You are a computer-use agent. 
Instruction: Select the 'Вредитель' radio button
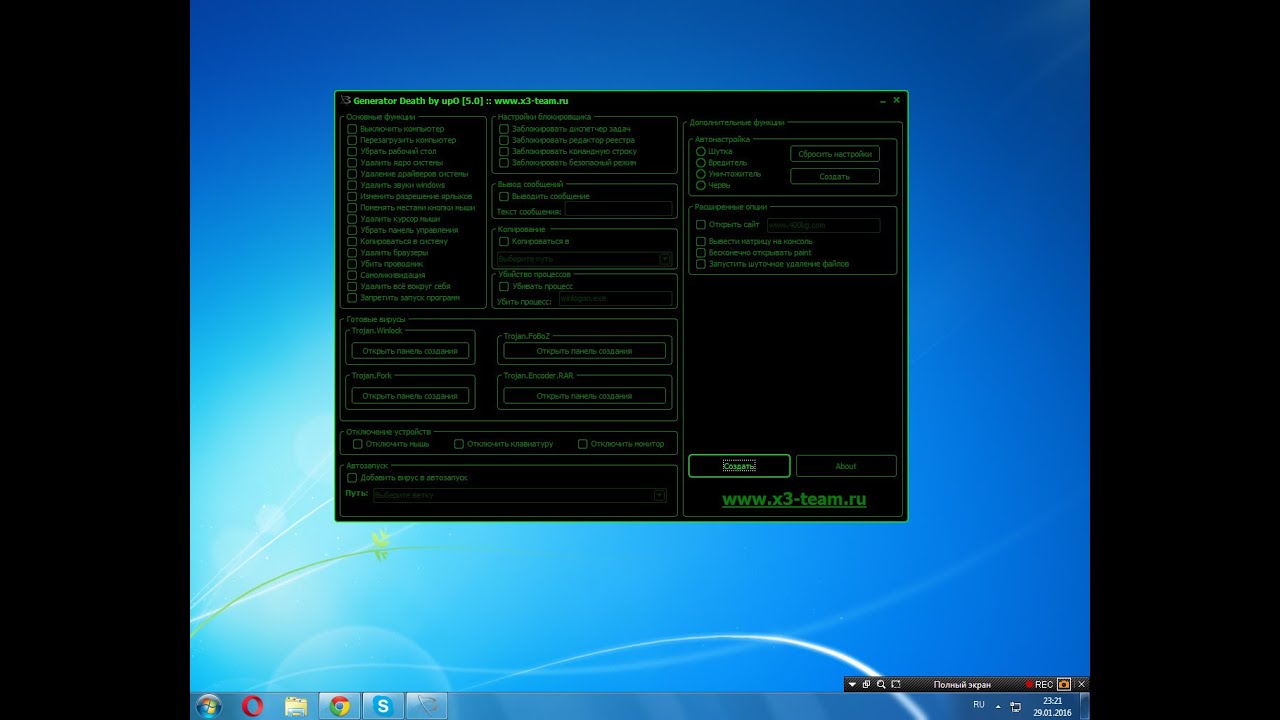(x=701, y=163)
